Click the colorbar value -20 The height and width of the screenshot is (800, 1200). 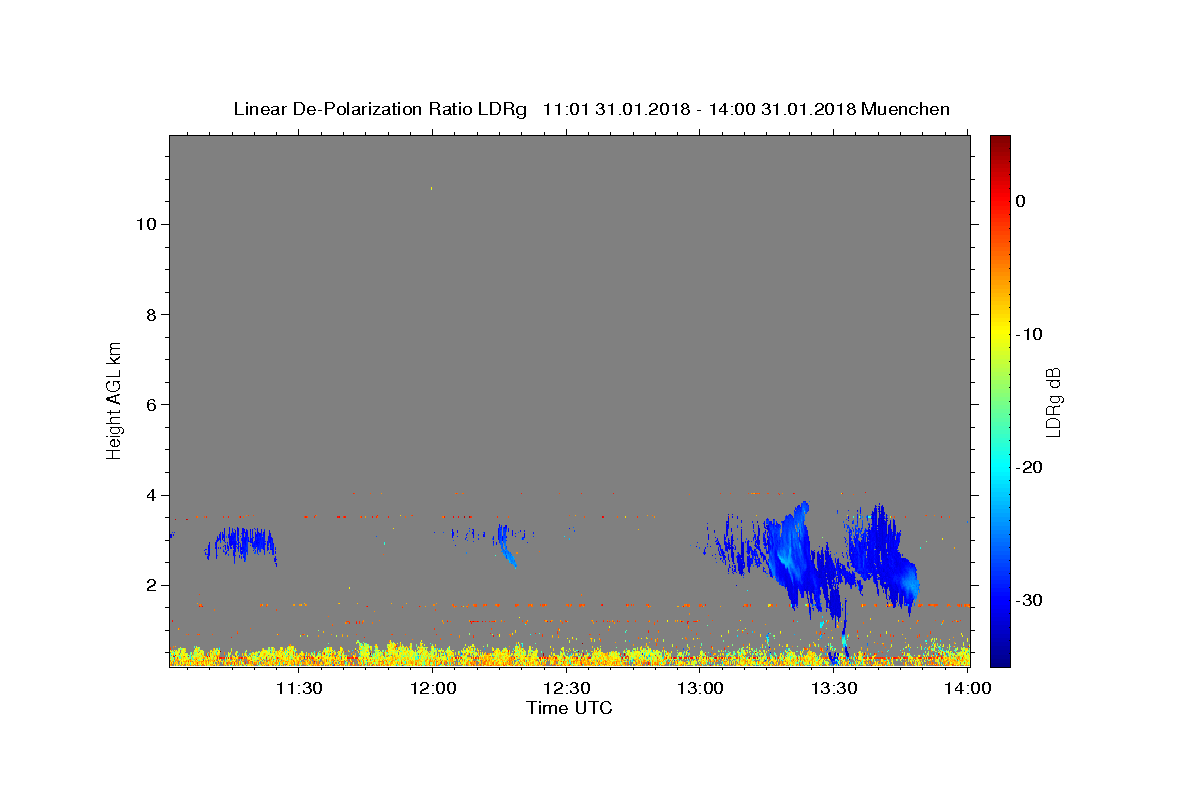[1030, 467]
